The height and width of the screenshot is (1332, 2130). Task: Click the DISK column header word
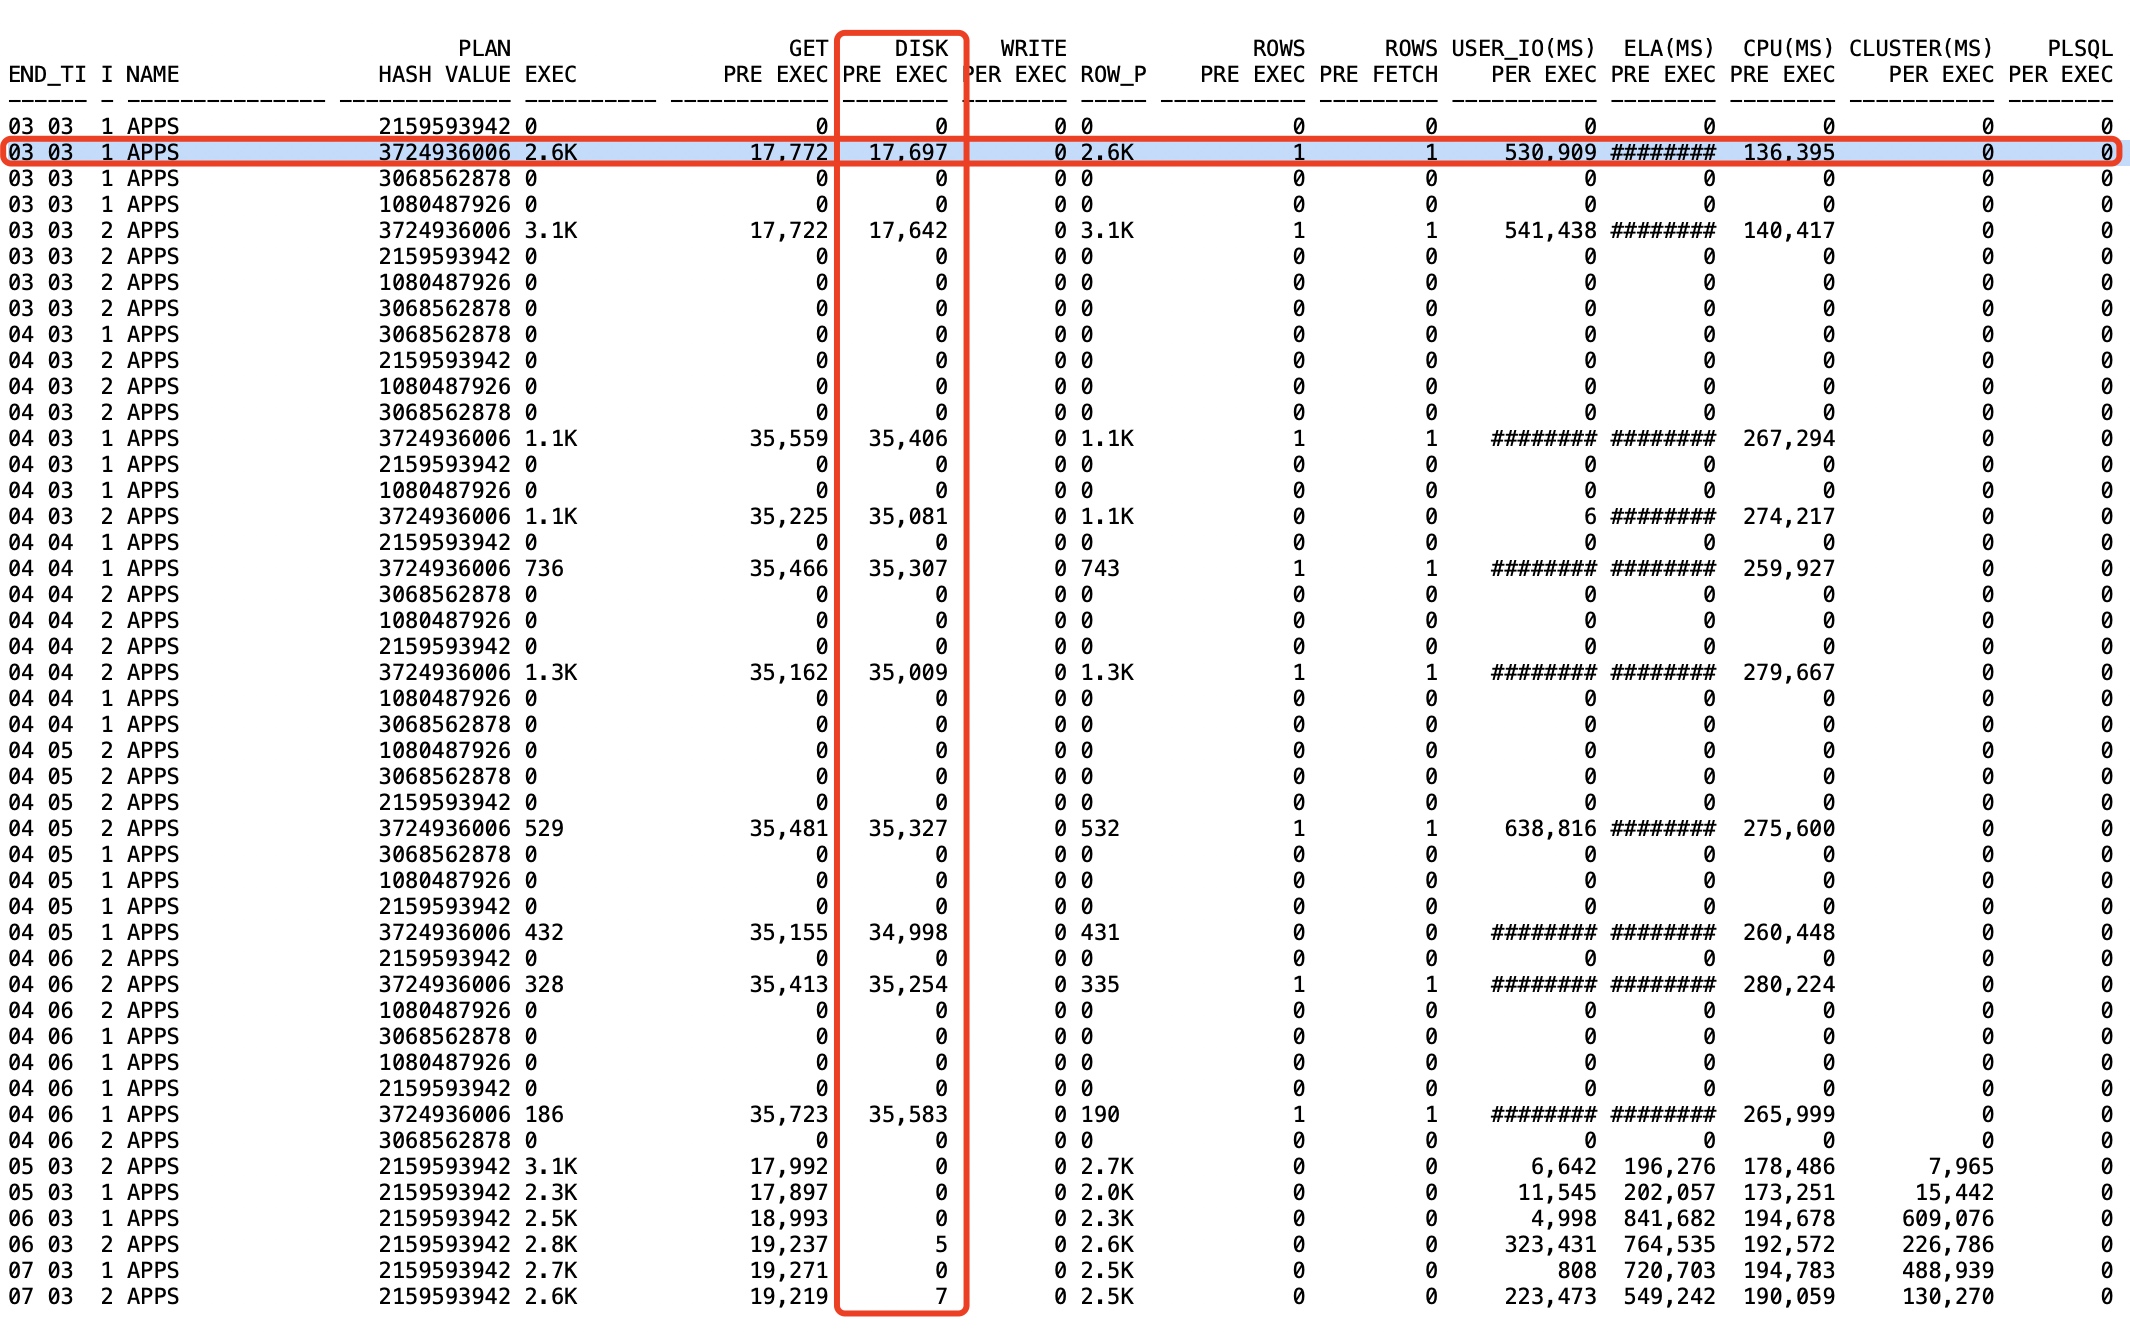(x=921, y=49)
